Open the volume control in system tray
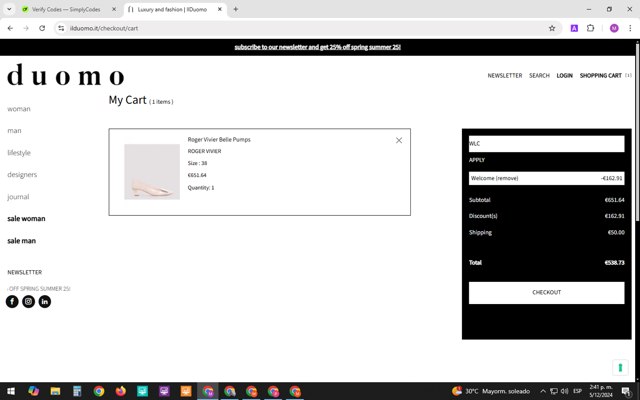 (x=564, y=391)
